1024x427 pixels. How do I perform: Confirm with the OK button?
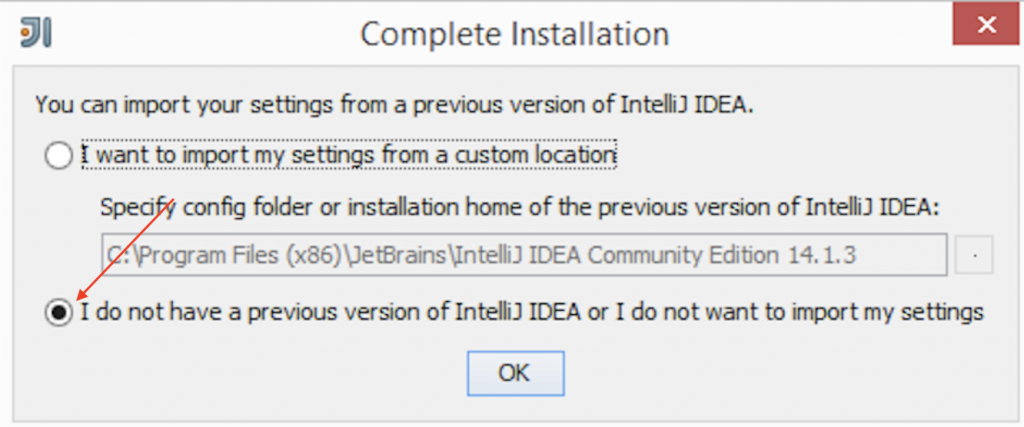point(515,373)
